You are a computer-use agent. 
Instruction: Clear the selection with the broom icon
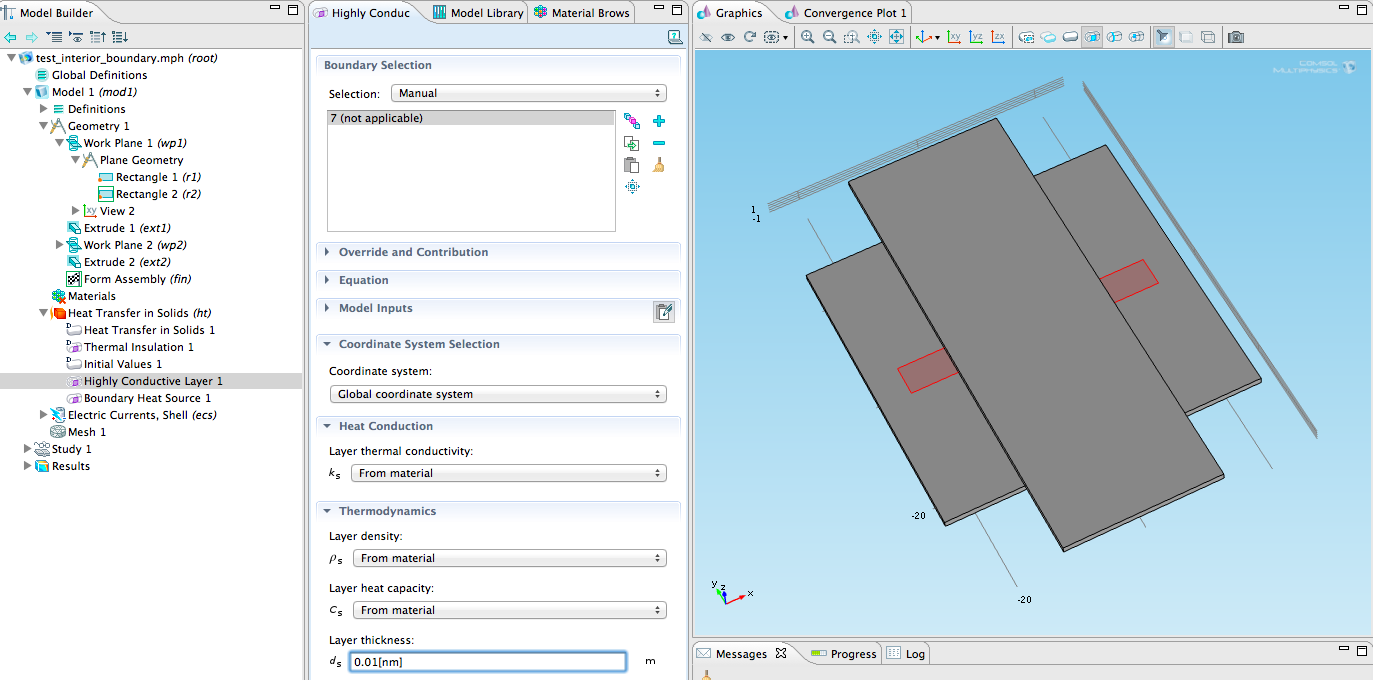[659, 165]
